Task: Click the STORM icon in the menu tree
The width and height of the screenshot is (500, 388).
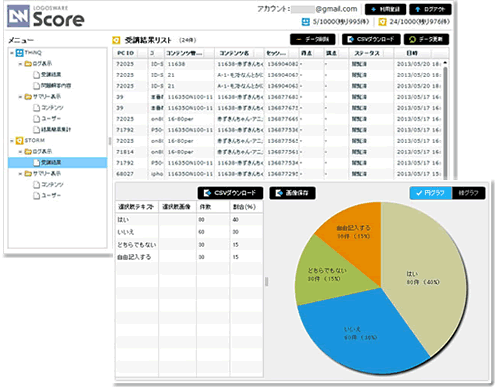Action: [x=20, y=140]
